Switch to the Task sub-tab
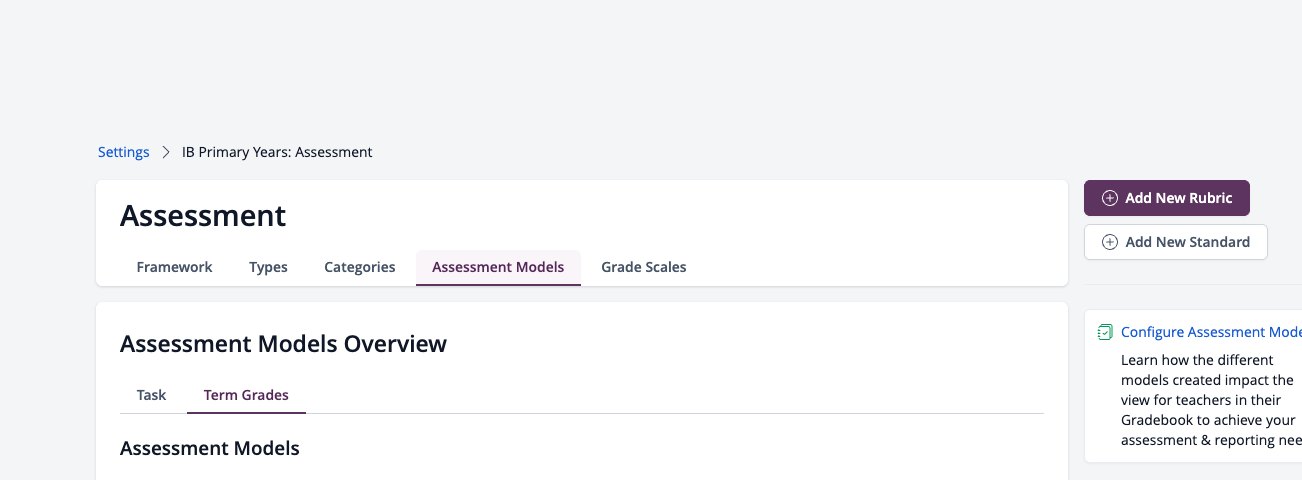The height and width of the screenshot is (480, 1302). [151, 395]
